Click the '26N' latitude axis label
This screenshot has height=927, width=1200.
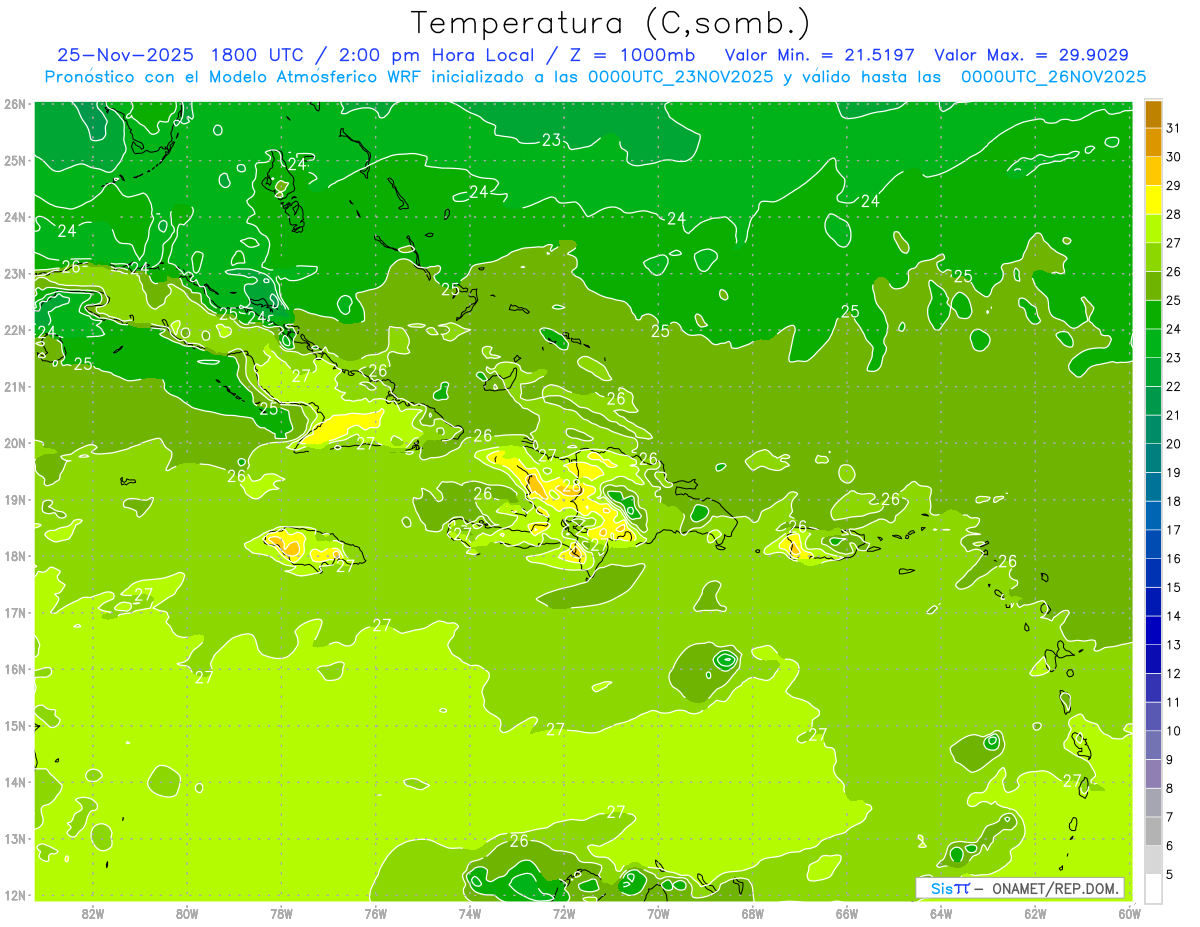(x=15, y=104)
